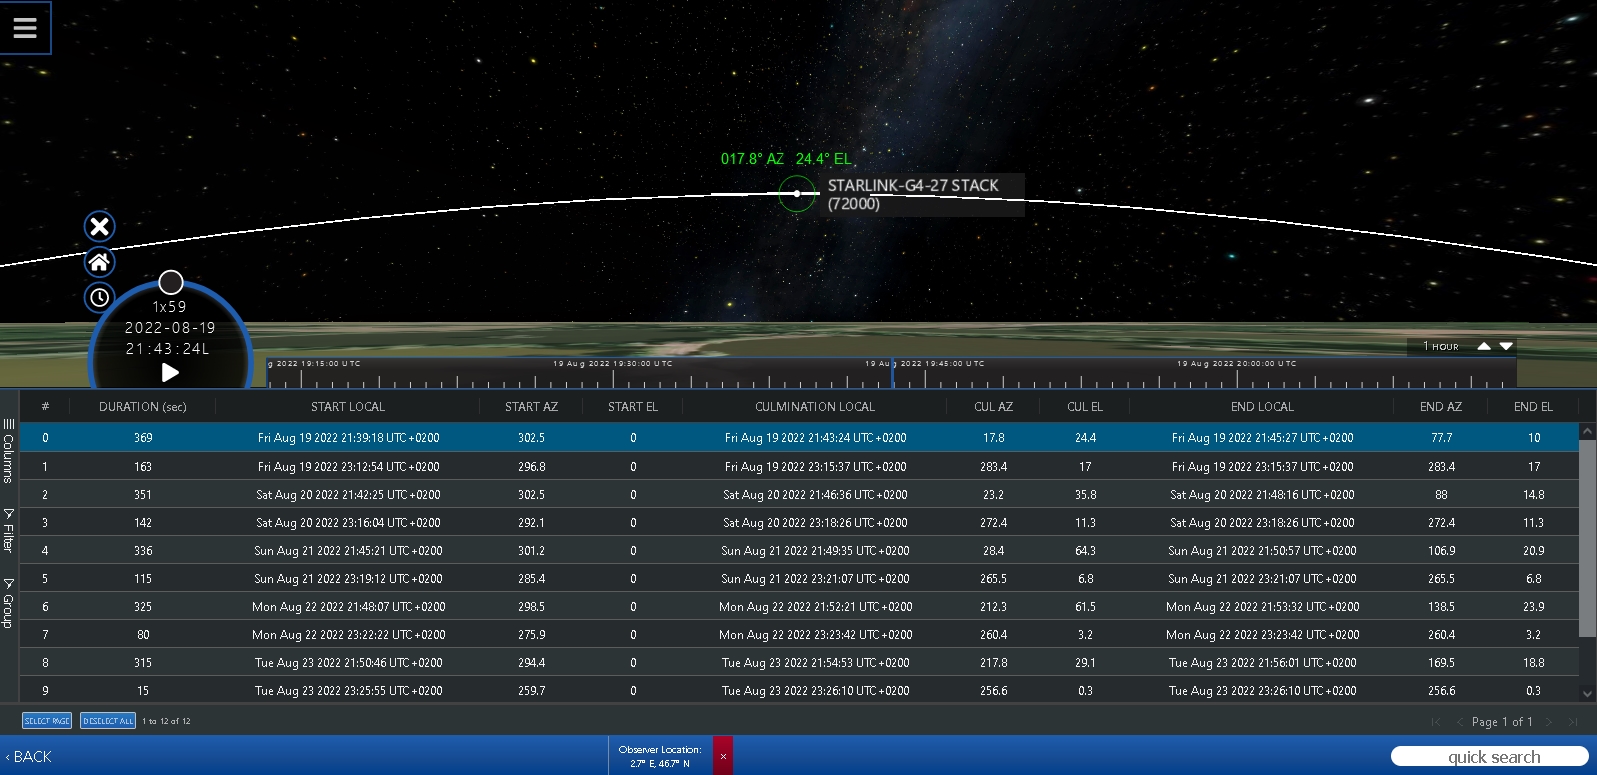Open the Columns side panel
Viewport: 1597px width, 775px height.
[x=8, y=451]
